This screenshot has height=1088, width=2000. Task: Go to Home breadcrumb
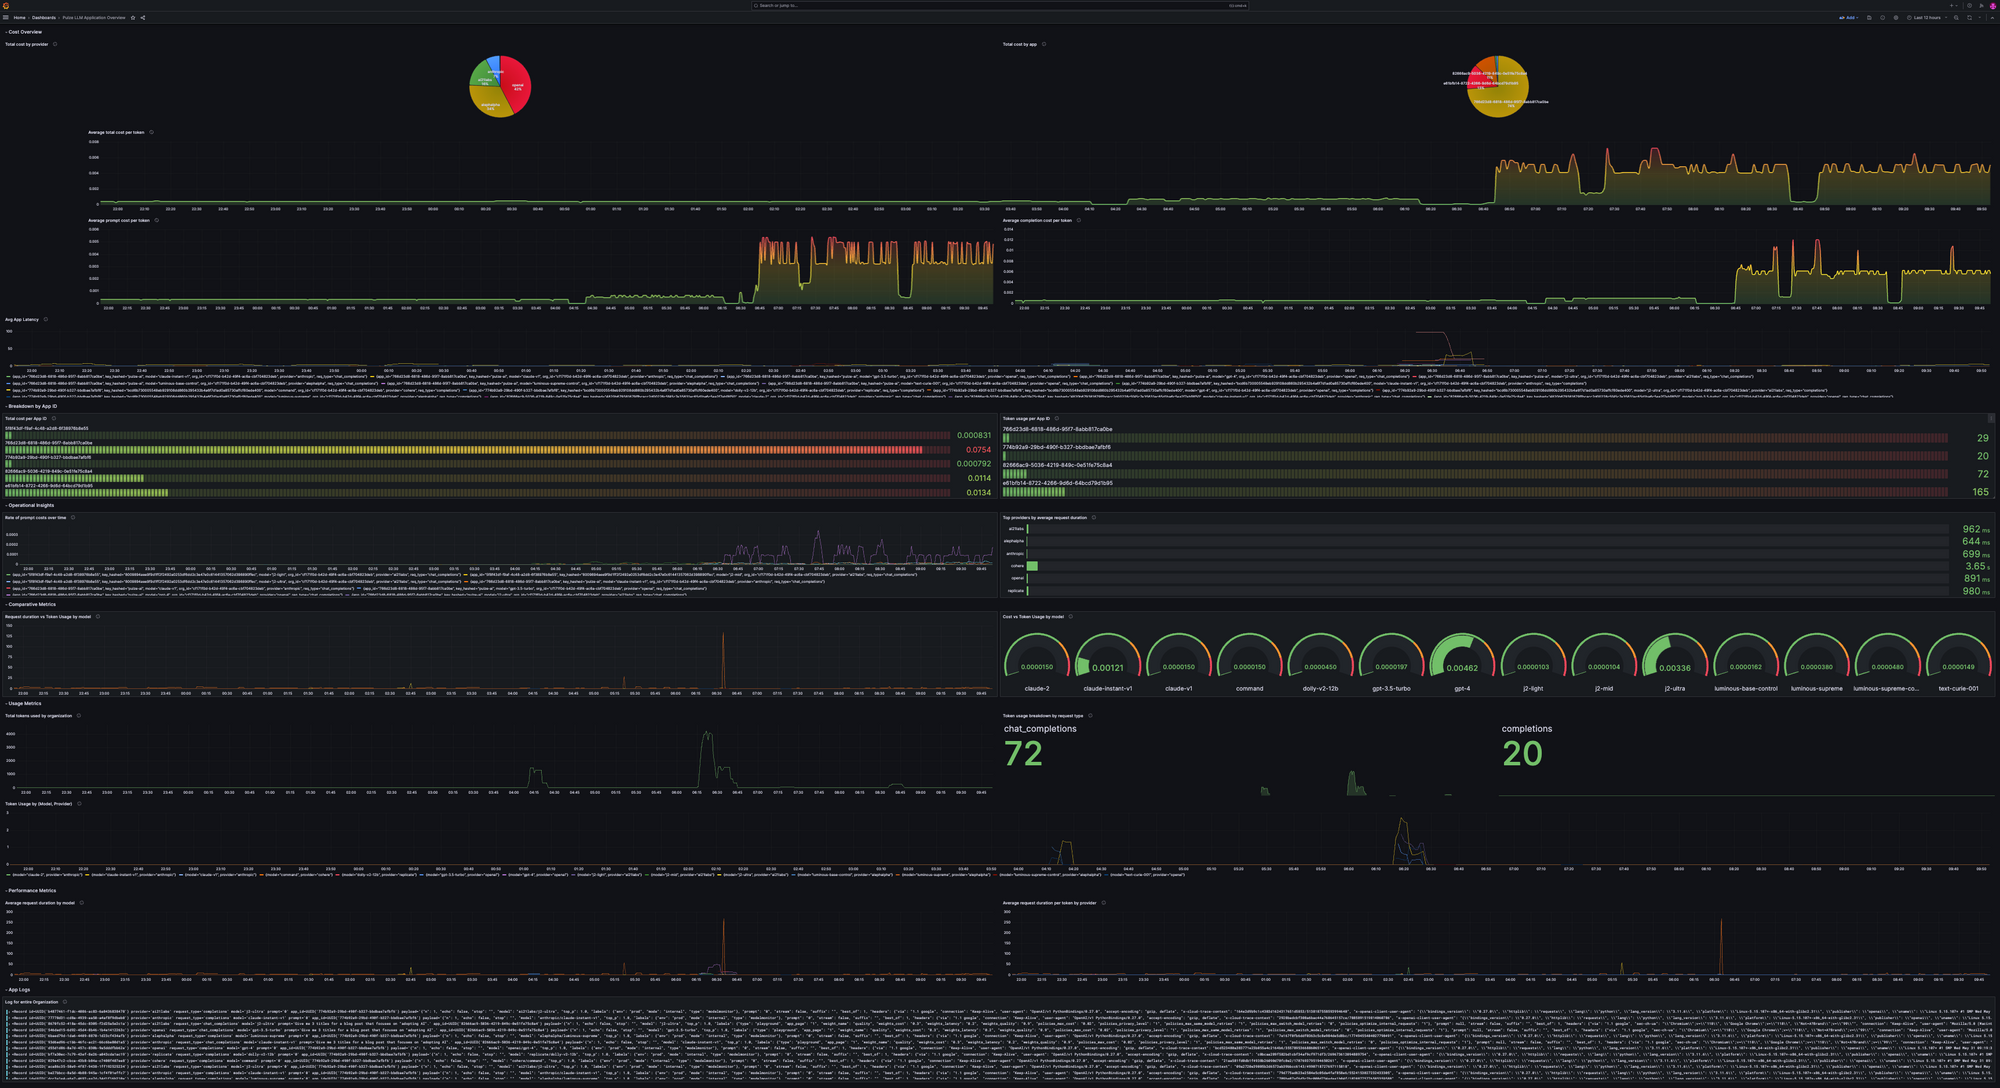click(x=19, y=18)
